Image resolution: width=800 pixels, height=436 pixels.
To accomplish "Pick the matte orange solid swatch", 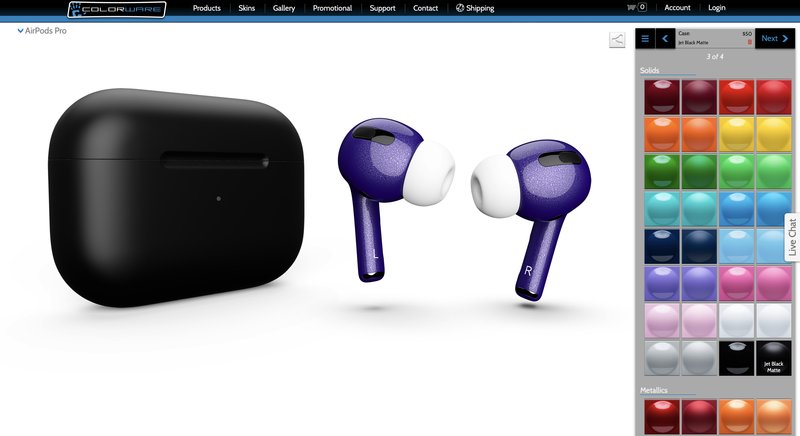I will tap(699, 135).
